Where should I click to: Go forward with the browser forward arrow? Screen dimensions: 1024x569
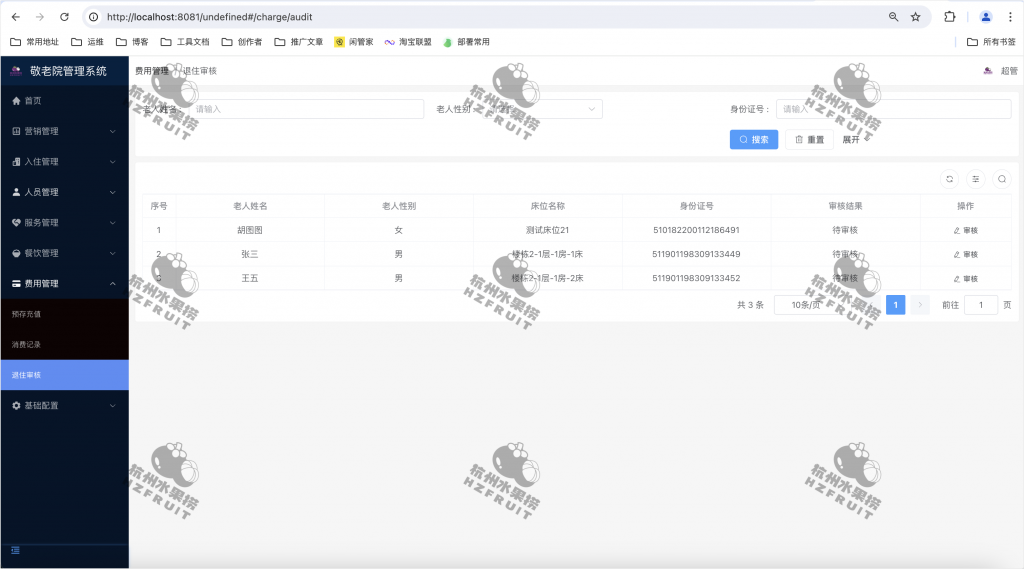[40, 17]
